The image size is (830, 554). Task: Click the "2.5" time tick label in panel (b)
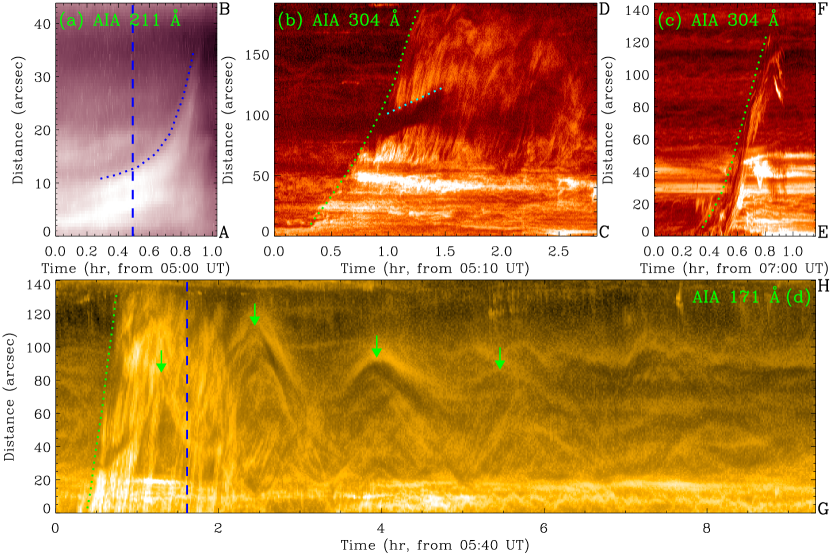[558, 251]
